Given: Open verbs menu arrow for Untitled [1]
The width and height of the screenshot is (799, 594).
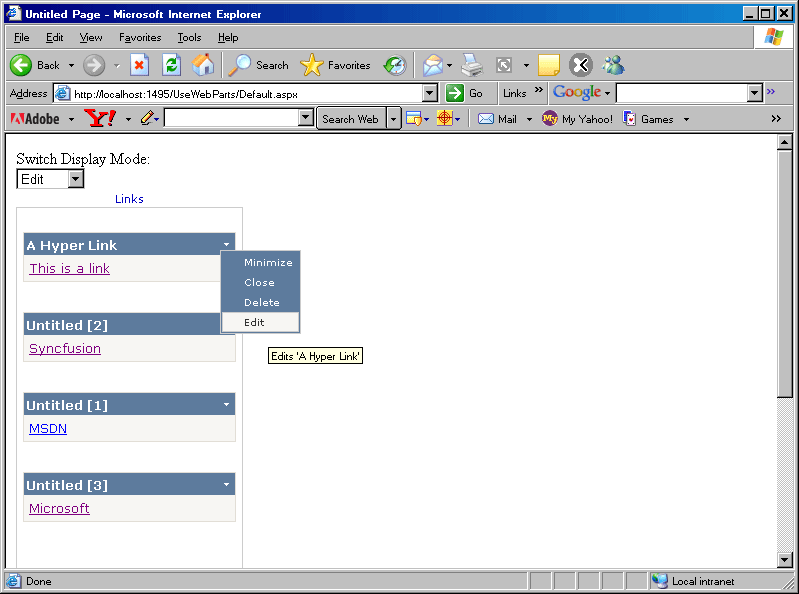Looking at the screenshot, I should 227,405.
